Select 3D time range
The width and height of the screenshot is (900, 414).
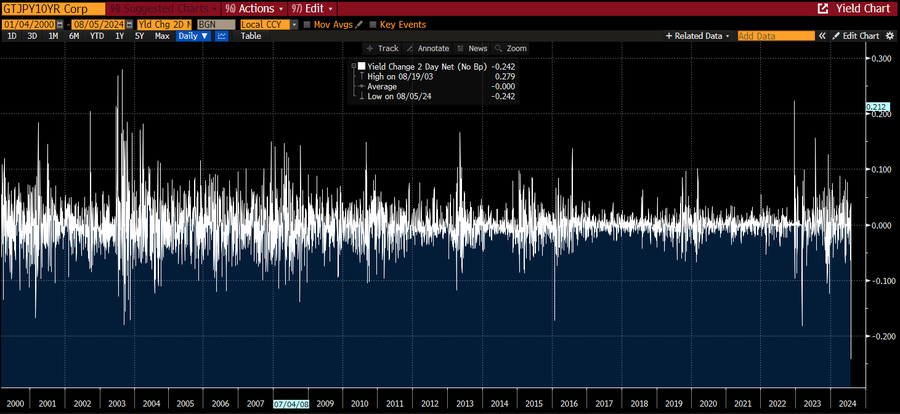33,36
